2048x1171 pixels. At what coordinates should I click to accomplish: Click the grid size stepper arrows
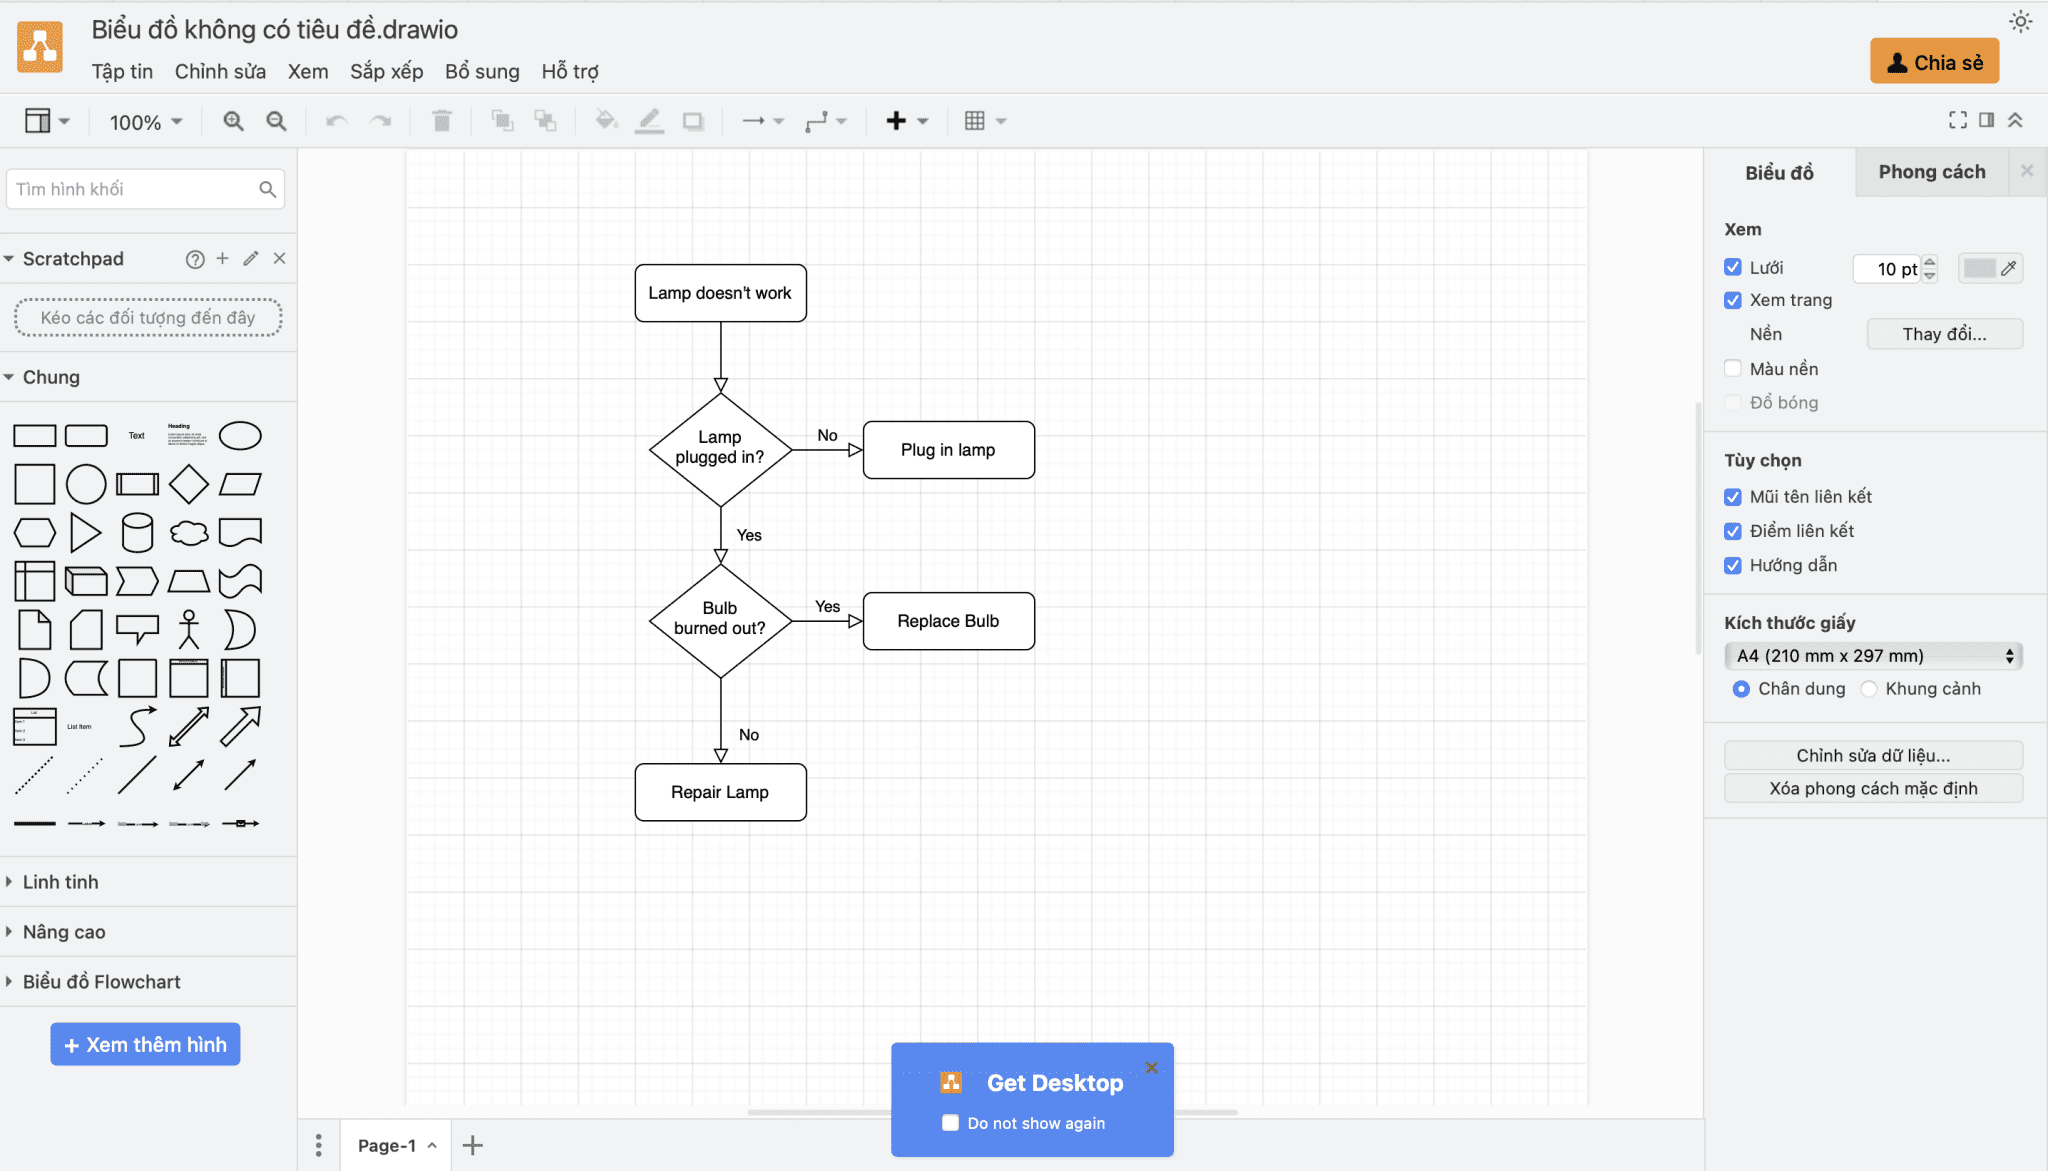pos(1930,268)
